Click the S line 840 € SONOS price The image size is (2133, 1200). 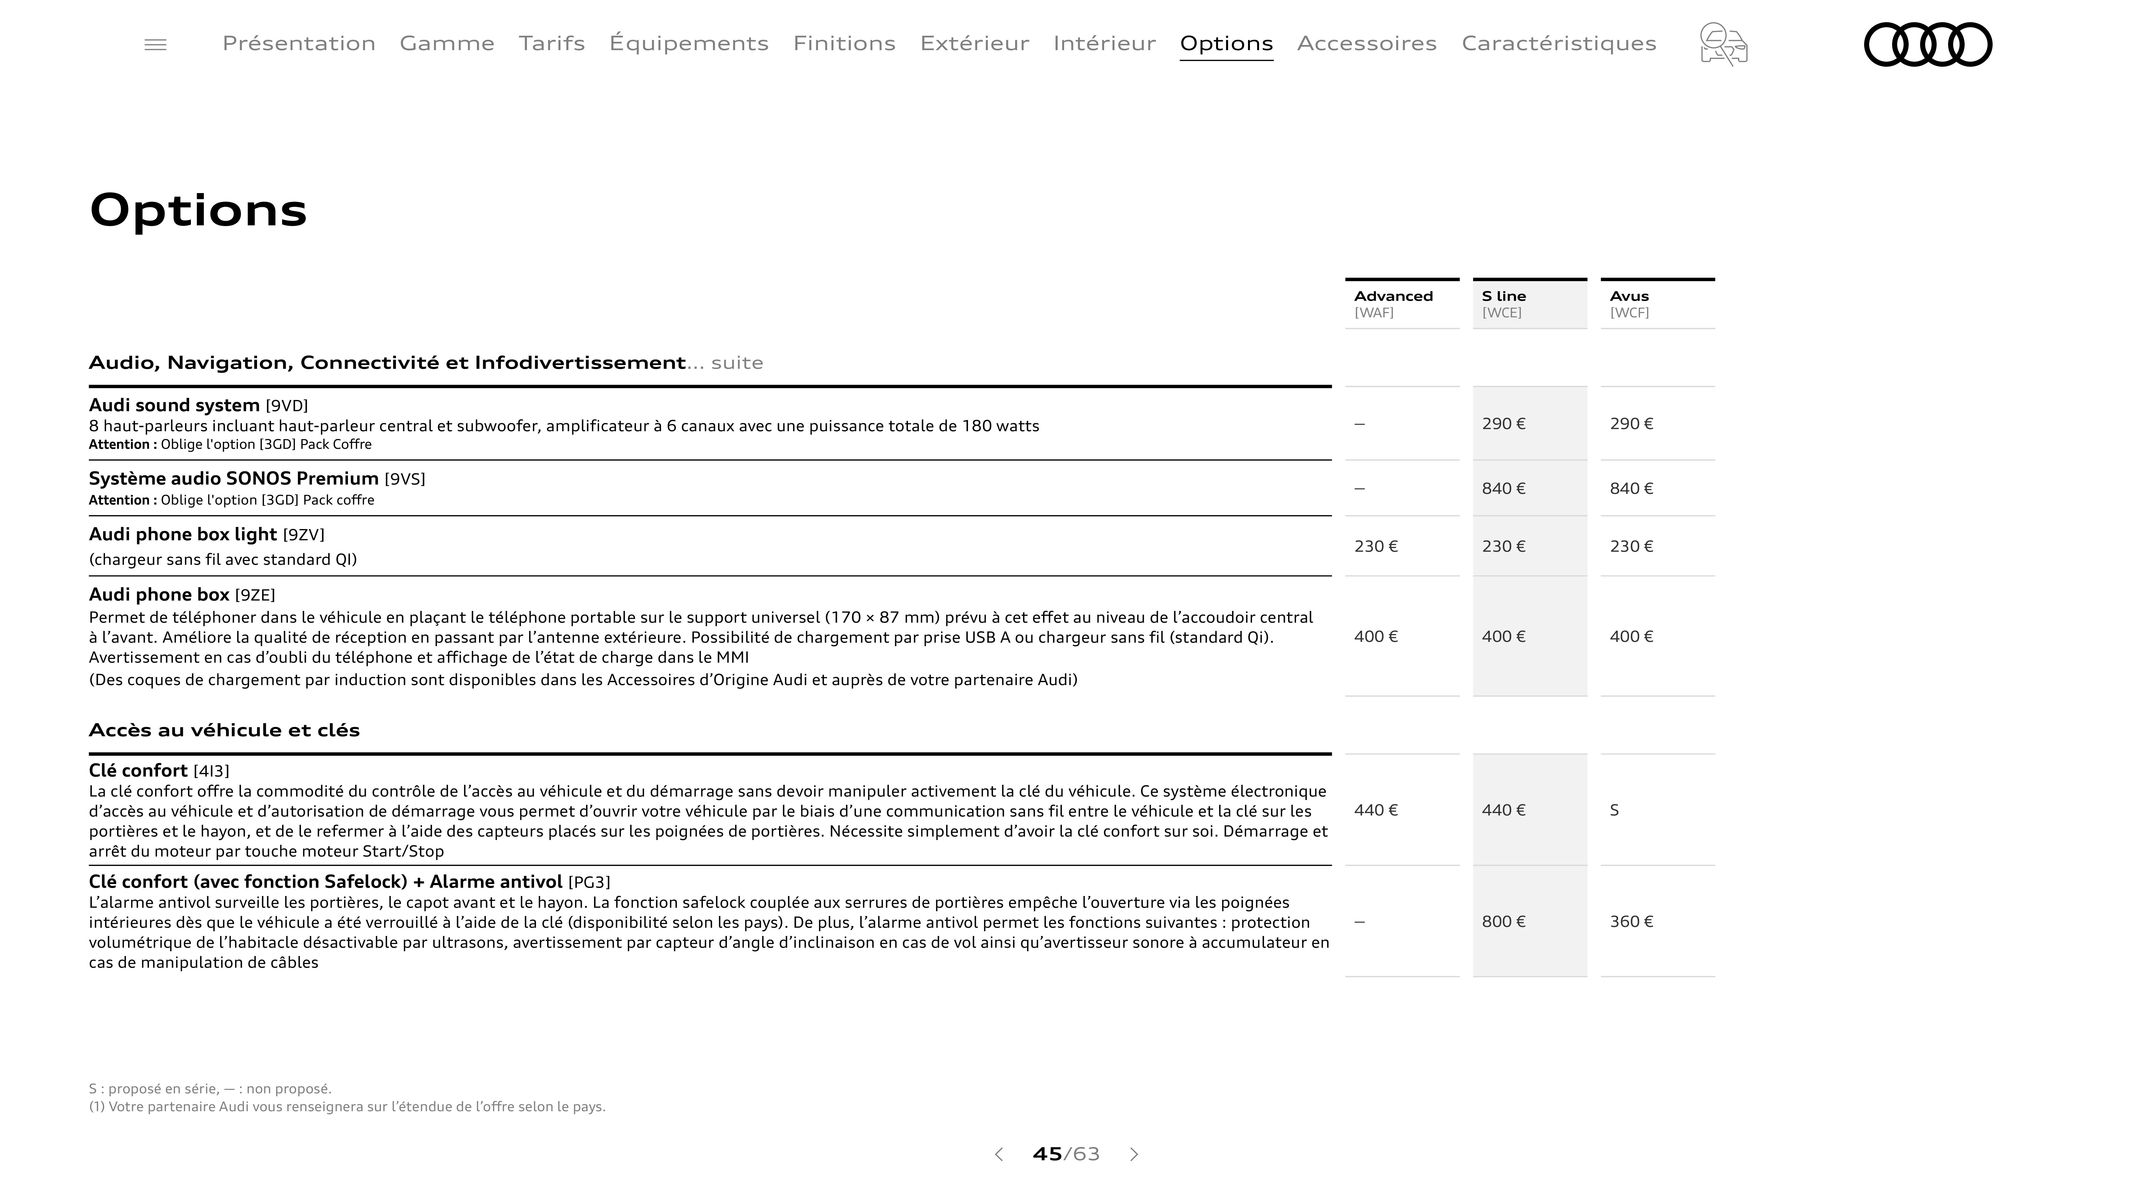[1504, 489]
